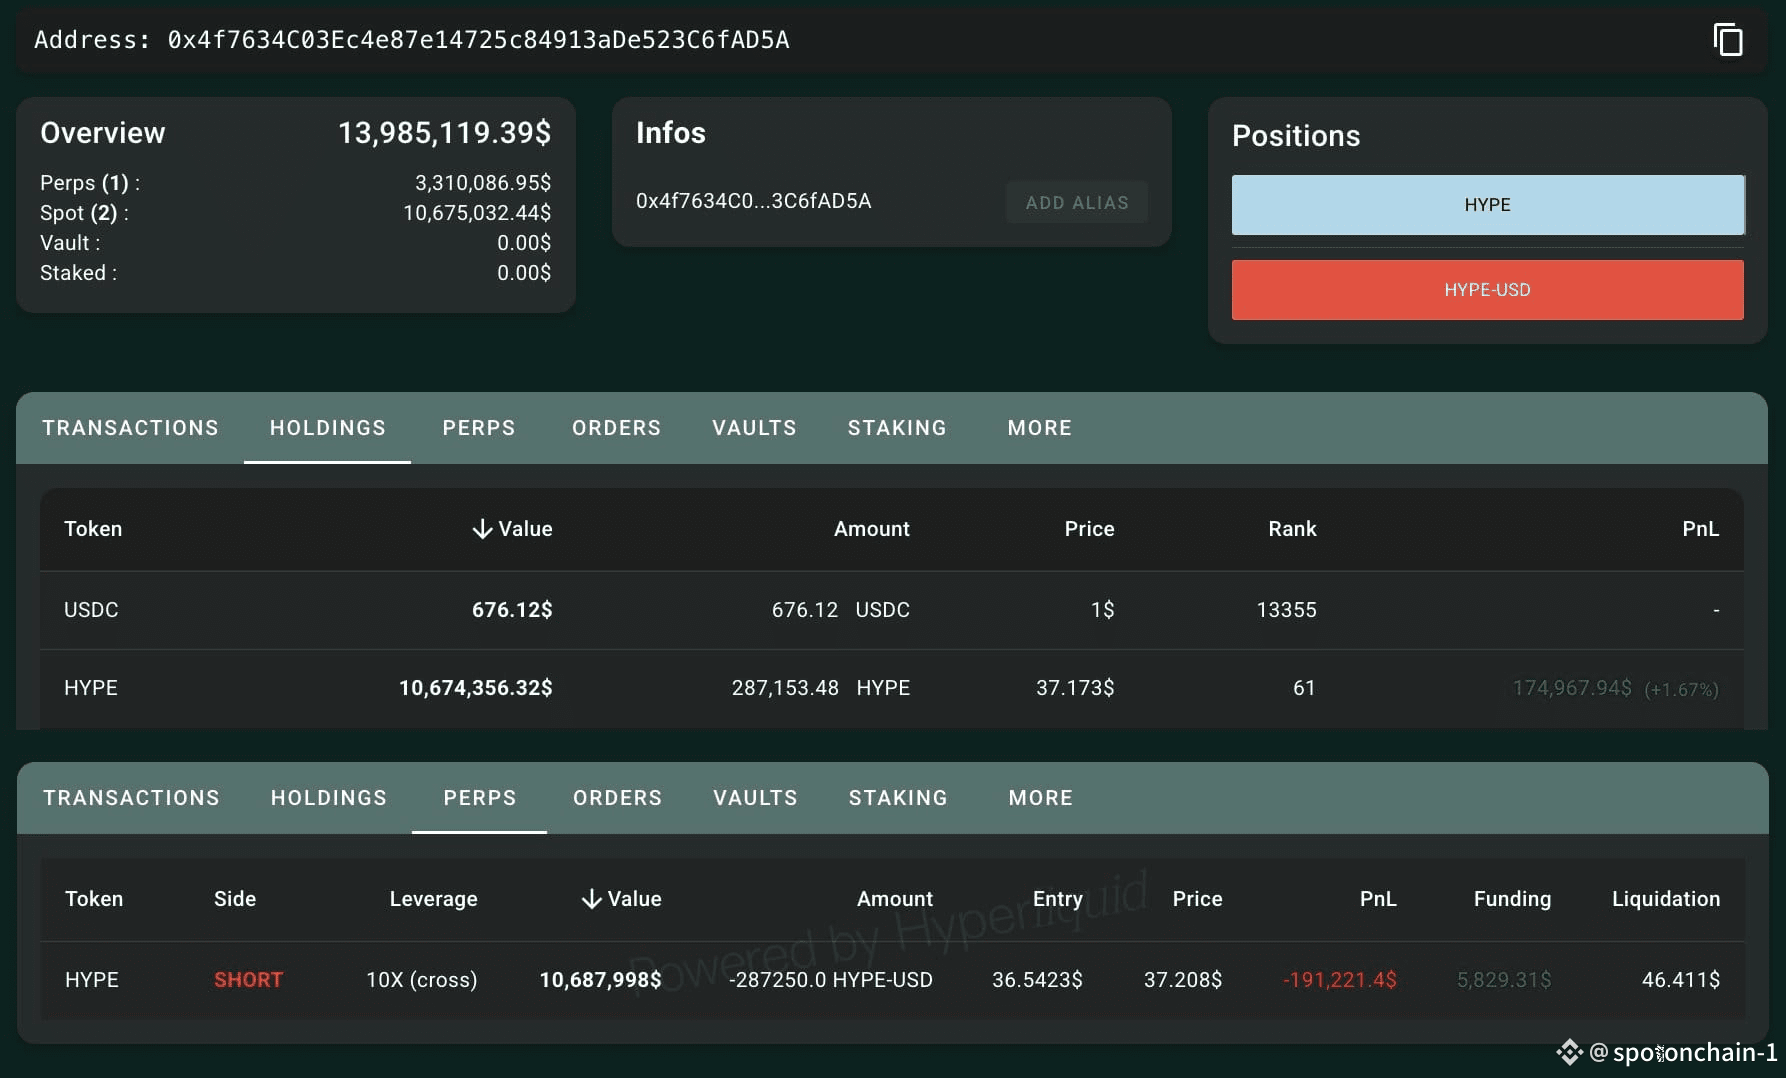Click the 'Vault :' label in Overview
Viewport: 1786px width, 1078px height.
[70, 243]
